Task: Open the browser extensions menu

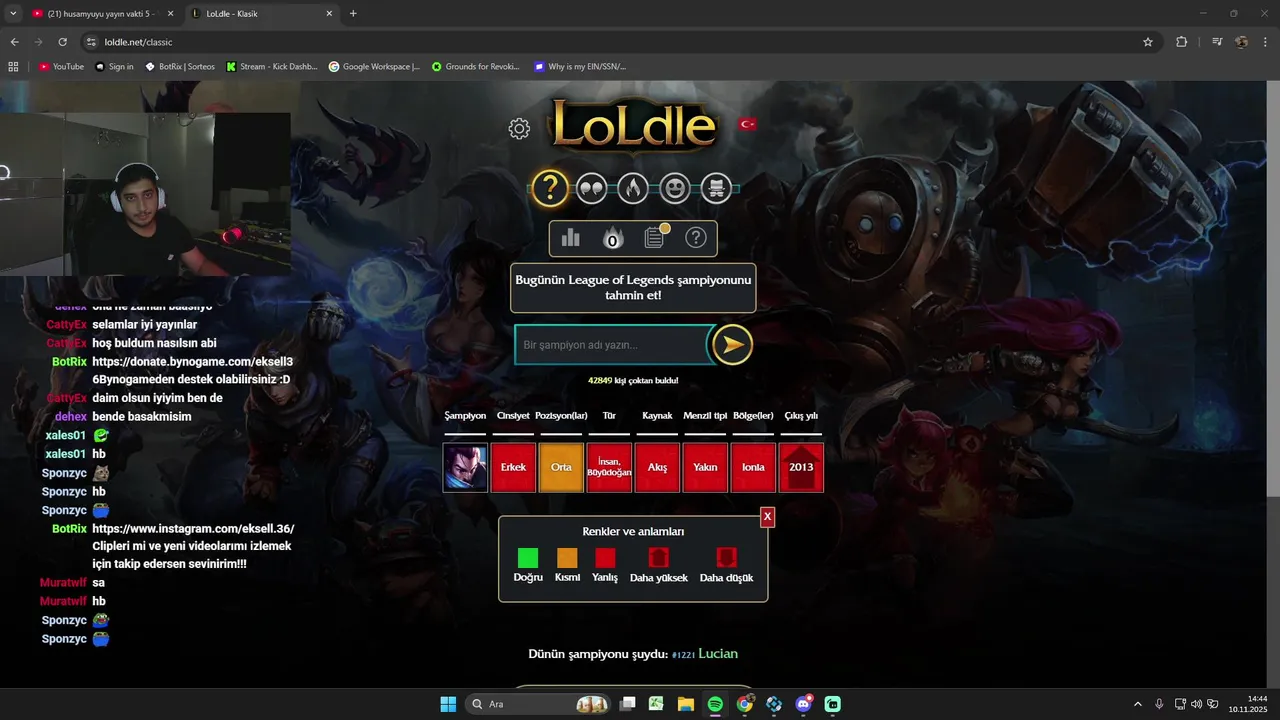Action: [1182, 42]
